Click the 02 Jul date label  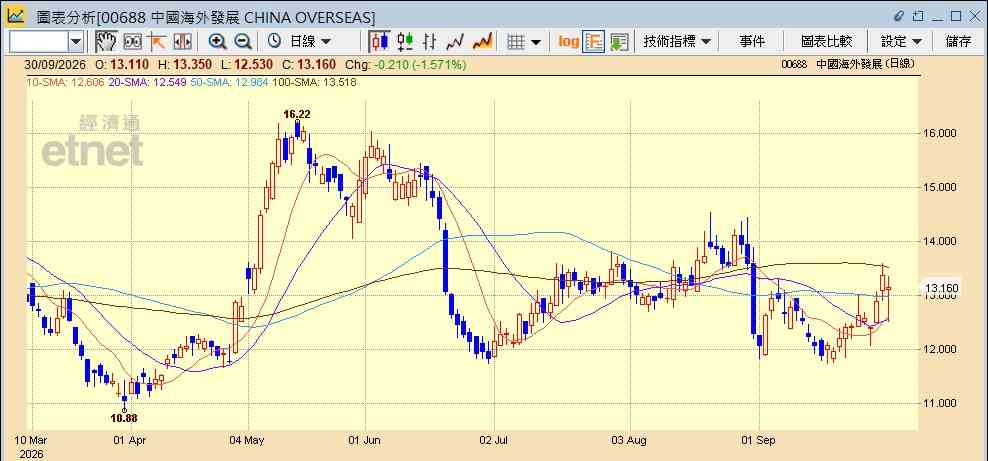click(495, 441)
